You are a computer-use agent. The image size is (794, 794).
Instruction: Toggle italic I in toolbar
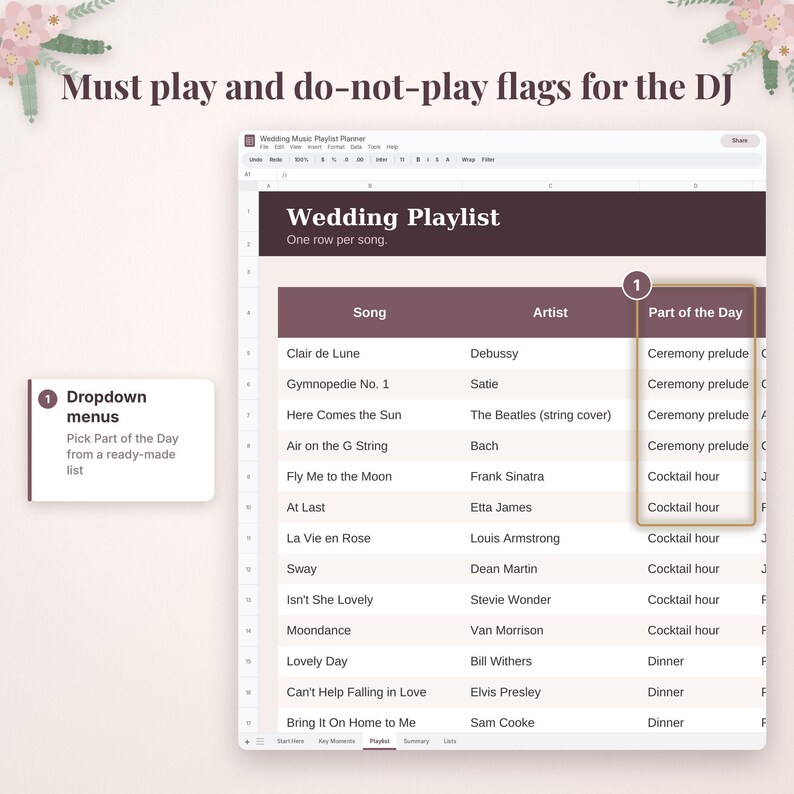point(428,160)
